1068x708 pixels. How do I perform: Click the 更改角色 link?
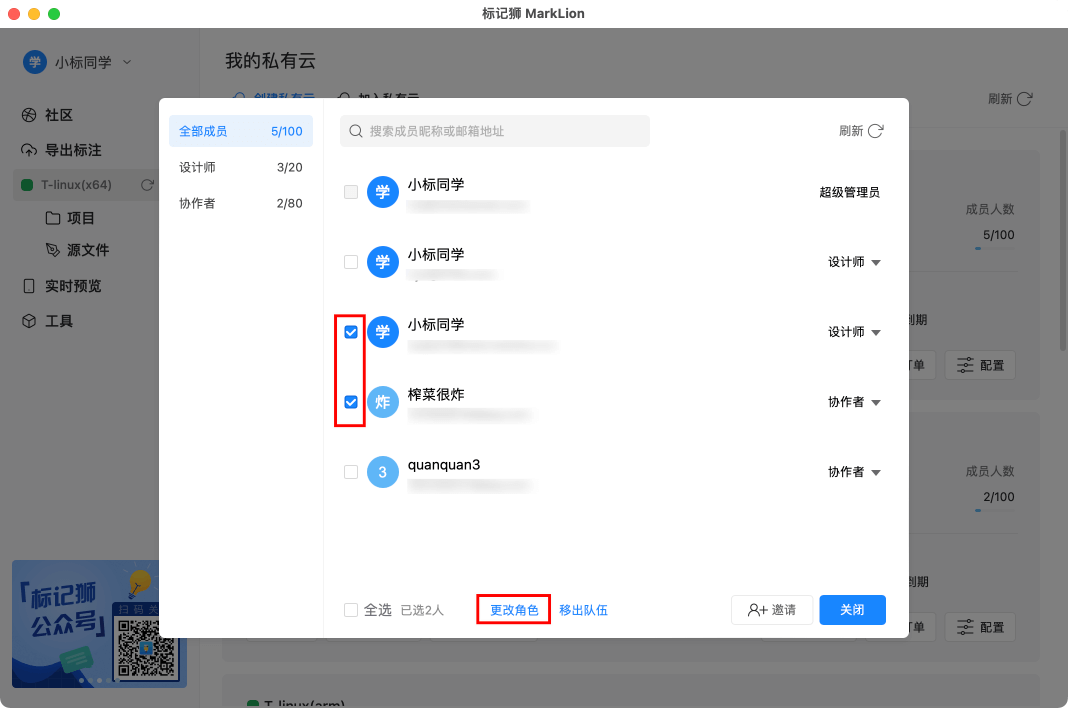coord(514,610)
